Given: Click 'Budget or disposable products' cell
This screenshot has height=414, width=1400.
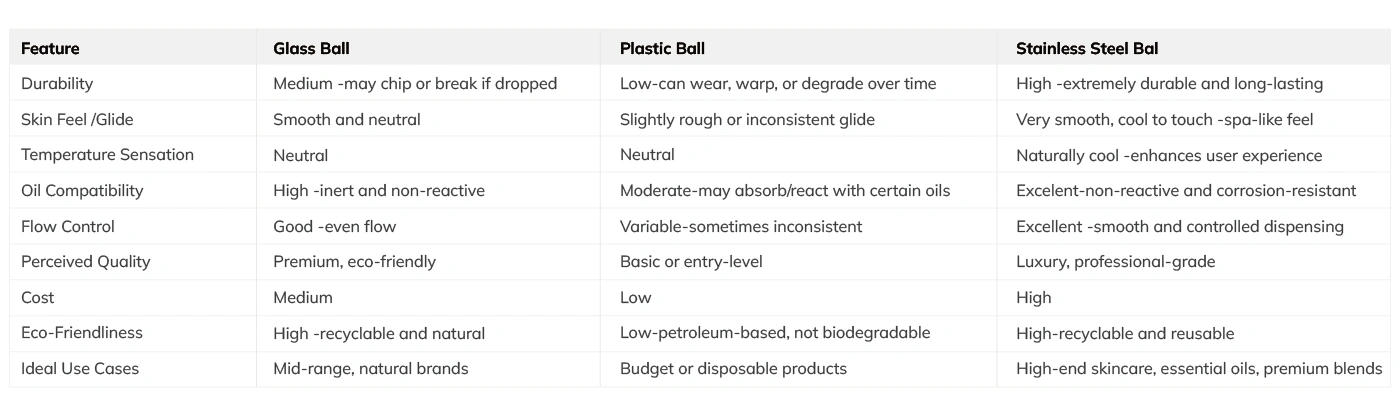Looking at the screenshot, I should tap(733, 369).
